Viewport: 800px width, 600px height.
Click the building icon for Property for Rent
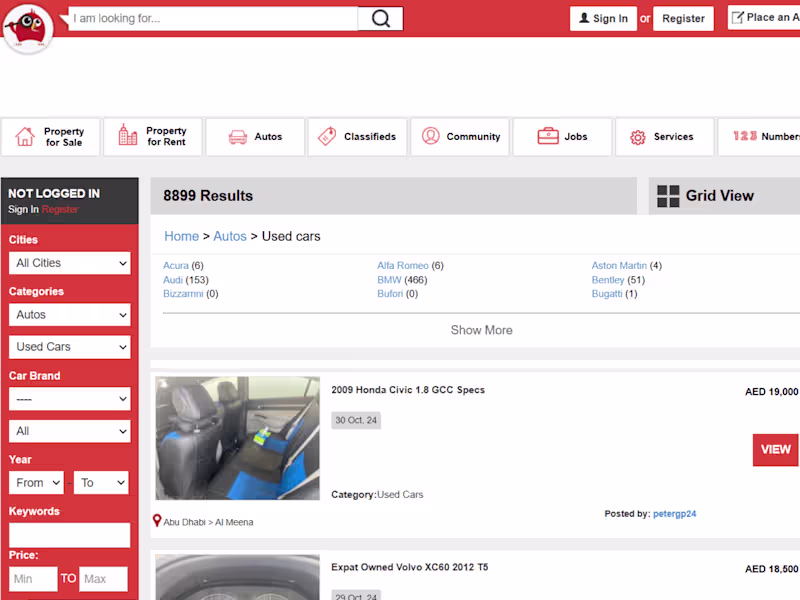pos(128,135)
